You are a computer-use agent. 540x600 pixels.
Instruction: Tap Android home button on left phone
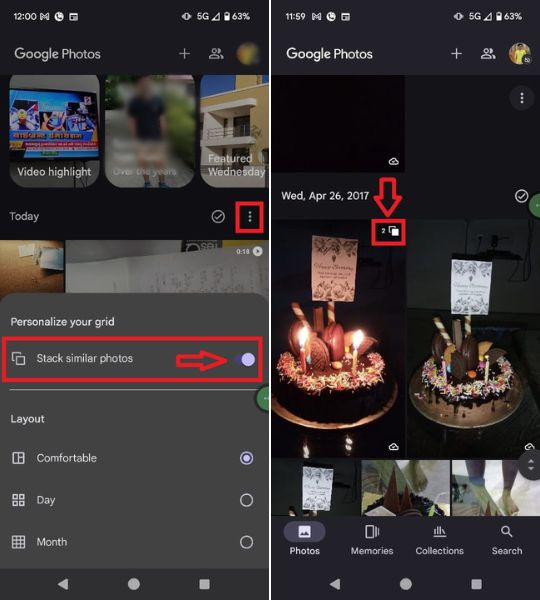[134, 584]
